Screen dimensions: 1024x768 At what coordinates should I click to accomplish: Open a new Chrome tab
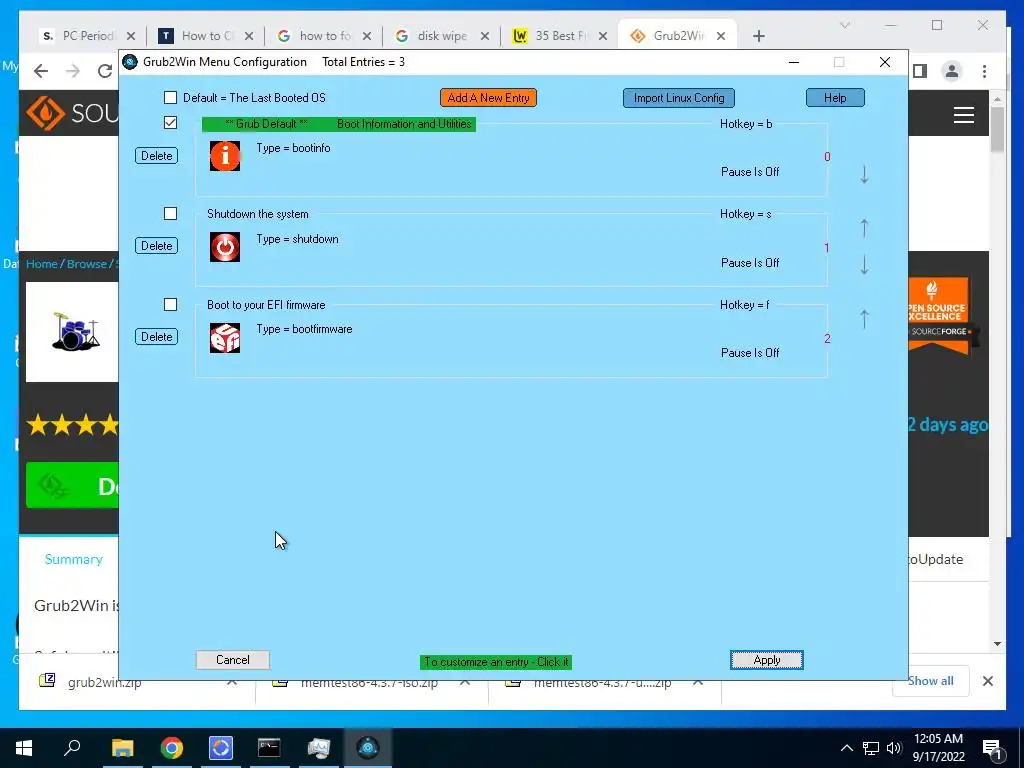pos(758,36)
